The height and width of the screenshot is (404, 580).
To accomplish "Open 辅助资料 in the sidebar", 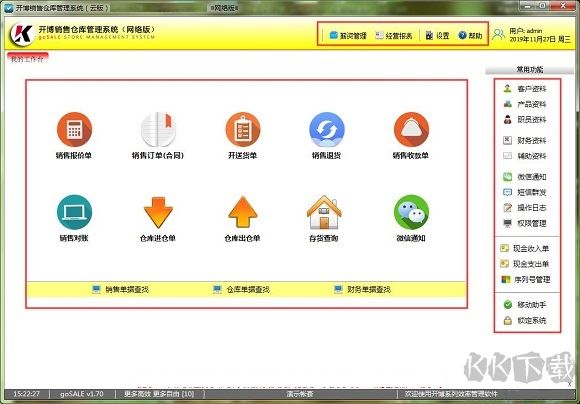I will 525,156.
